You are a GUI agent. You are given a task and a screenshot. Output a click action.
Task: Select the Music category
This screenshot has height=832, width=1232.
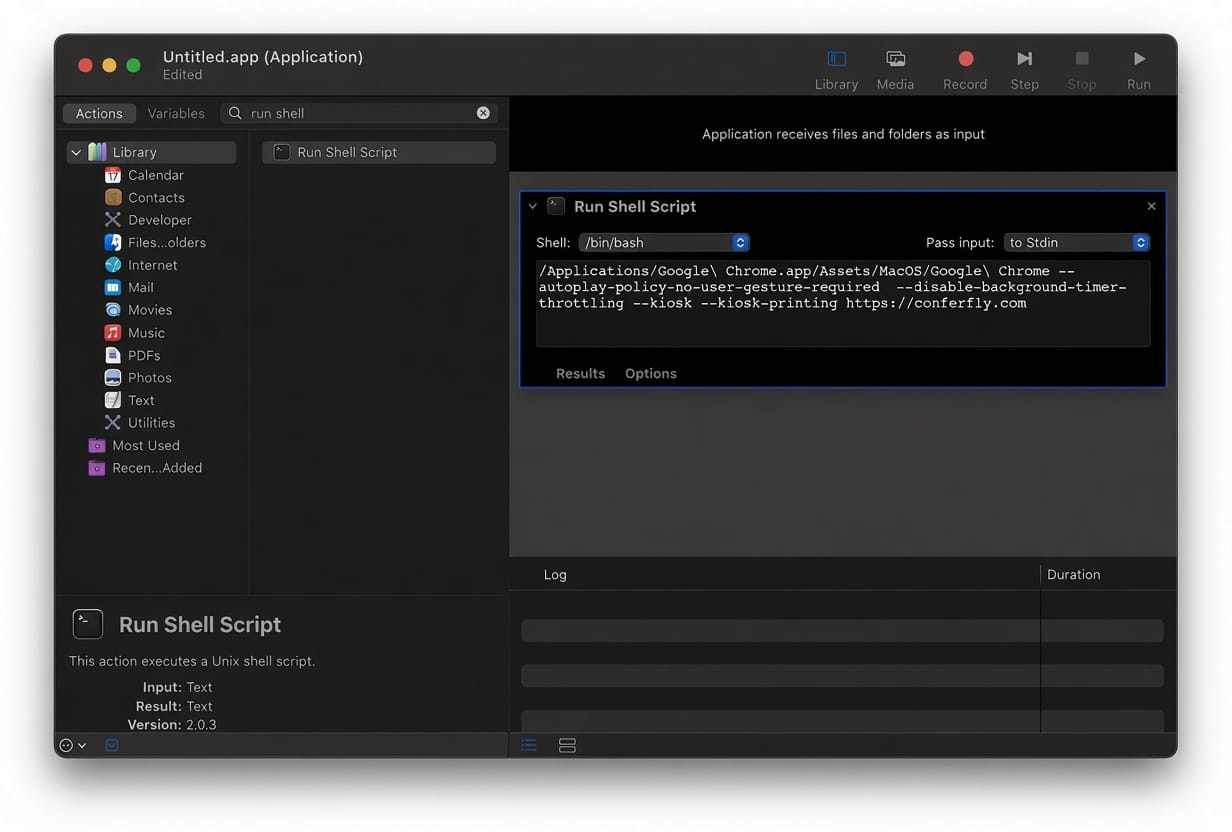135,332
